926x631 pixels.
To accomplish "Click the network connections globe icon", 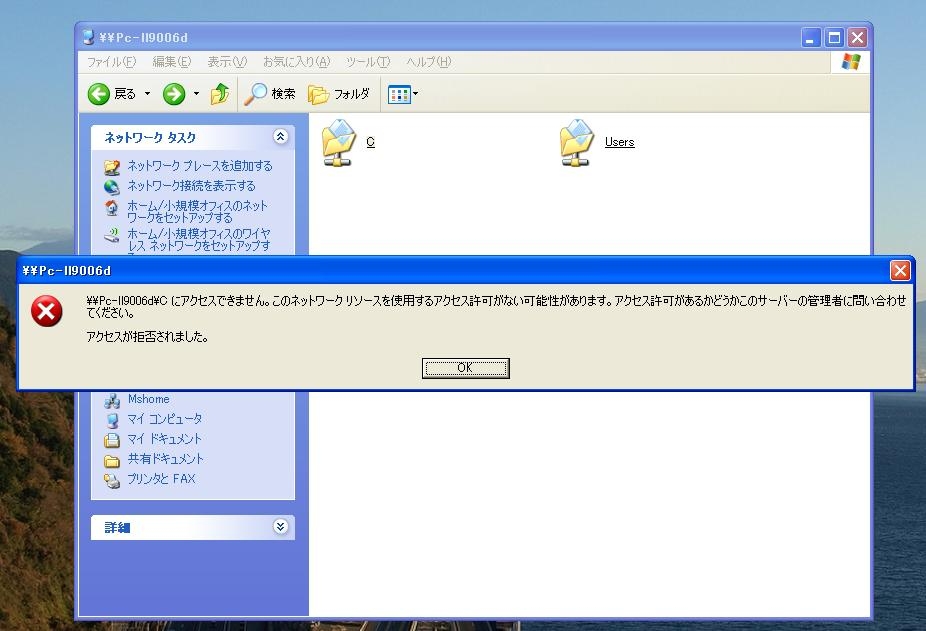I will pyautogui.click(x=112, y=187).
